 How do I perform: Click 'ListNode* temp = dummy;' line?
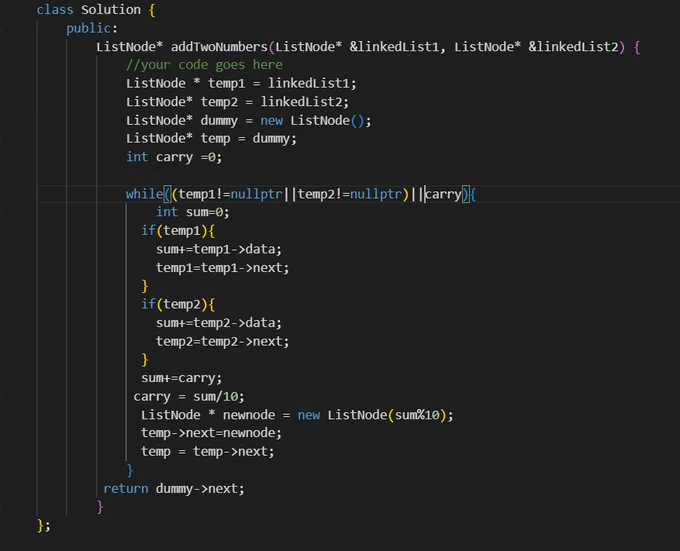click(x=211, y=139)
